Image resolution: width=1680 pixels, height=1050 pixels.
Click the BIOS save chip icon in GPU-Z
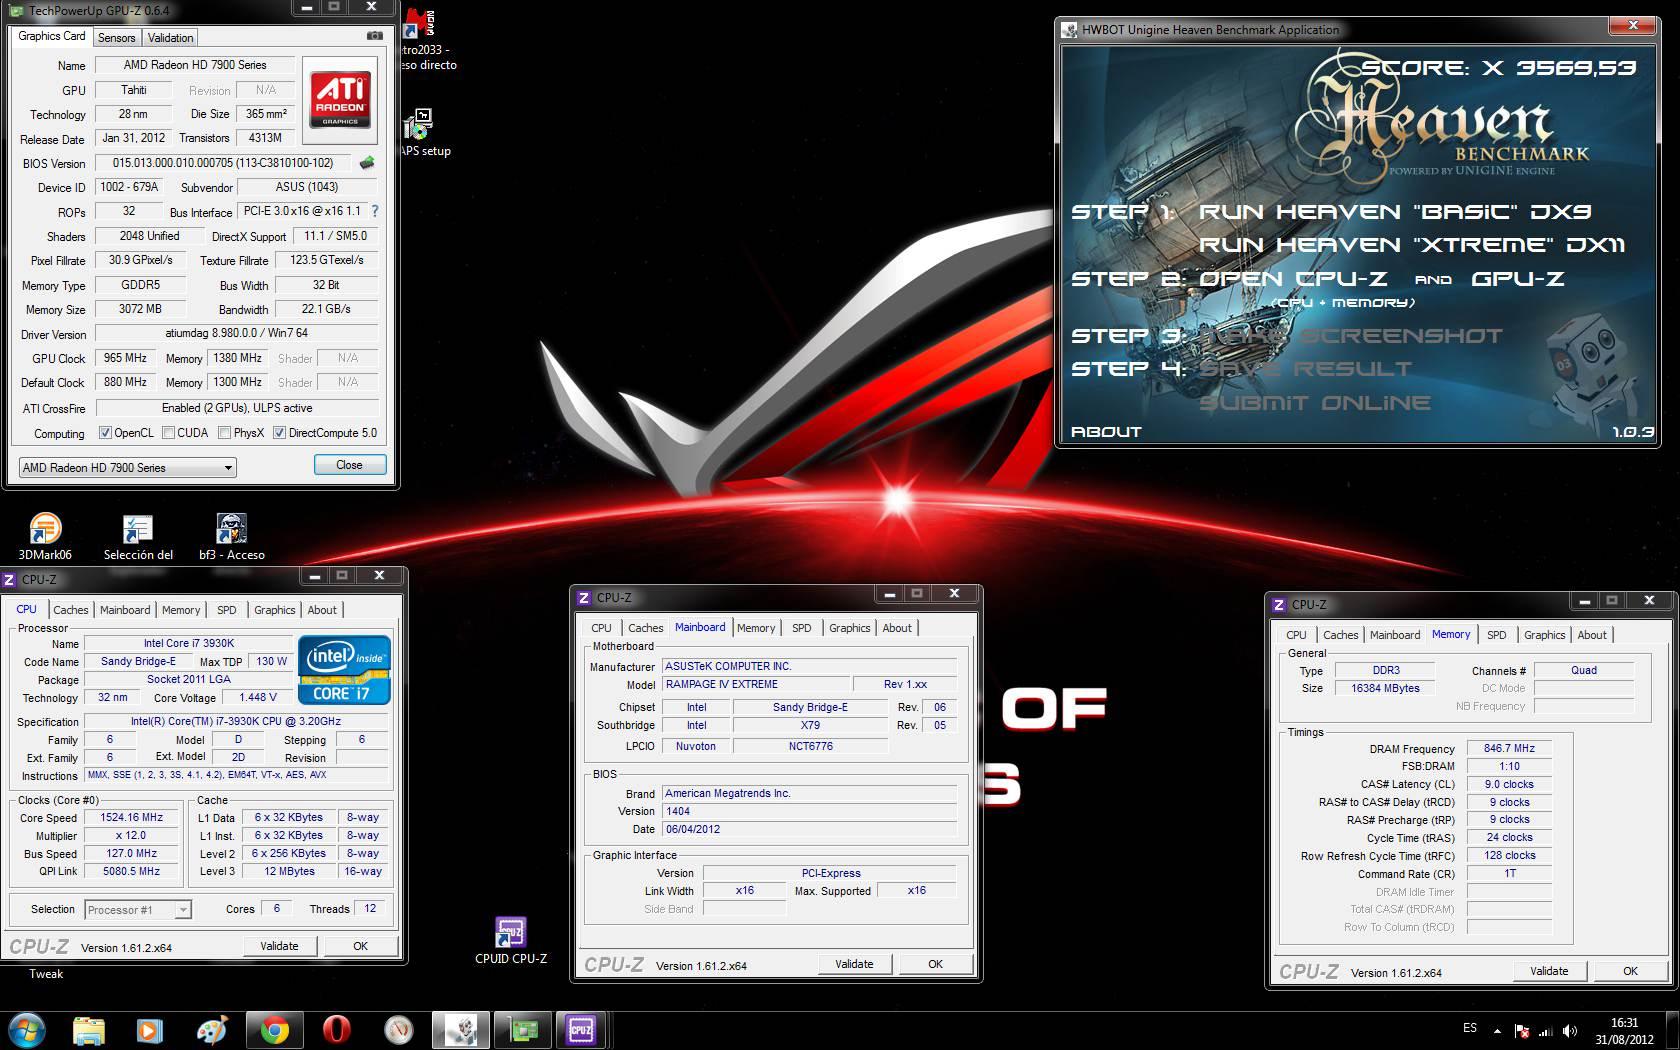(x=368, y=163)
